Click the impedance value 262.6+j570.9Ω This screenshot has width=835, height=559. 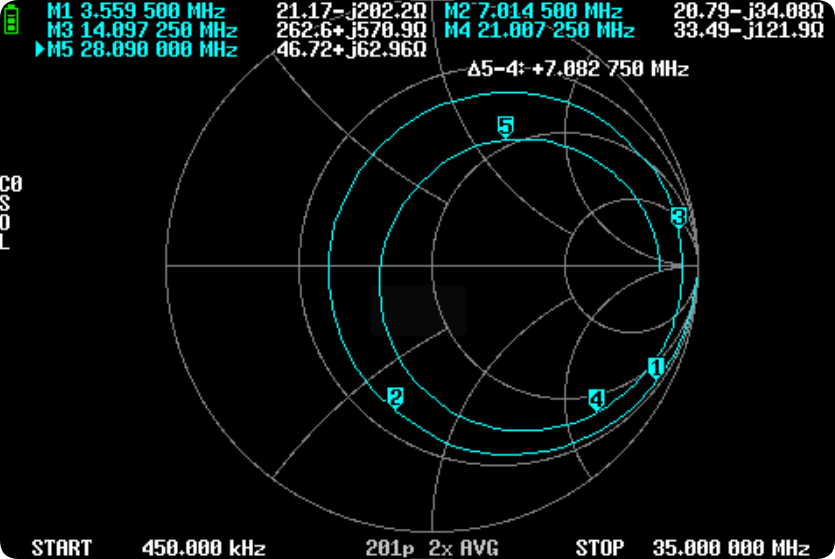click(x=351, y=31)
